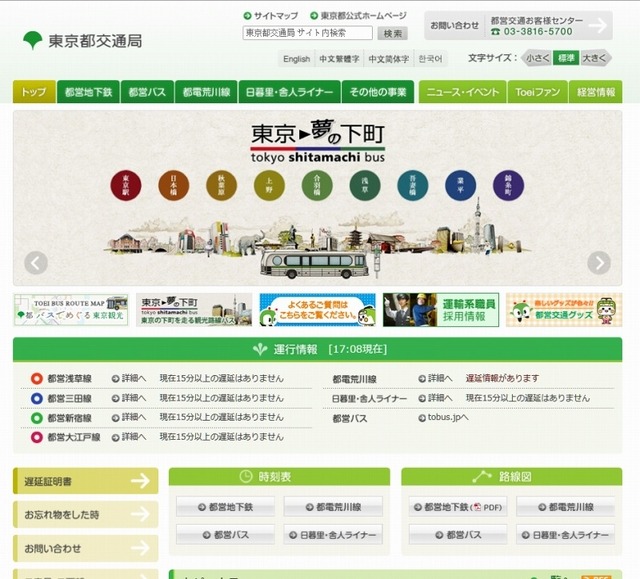Click the Tokyo Metropolitan Bureau green ginkgo logo

(33, 40)
